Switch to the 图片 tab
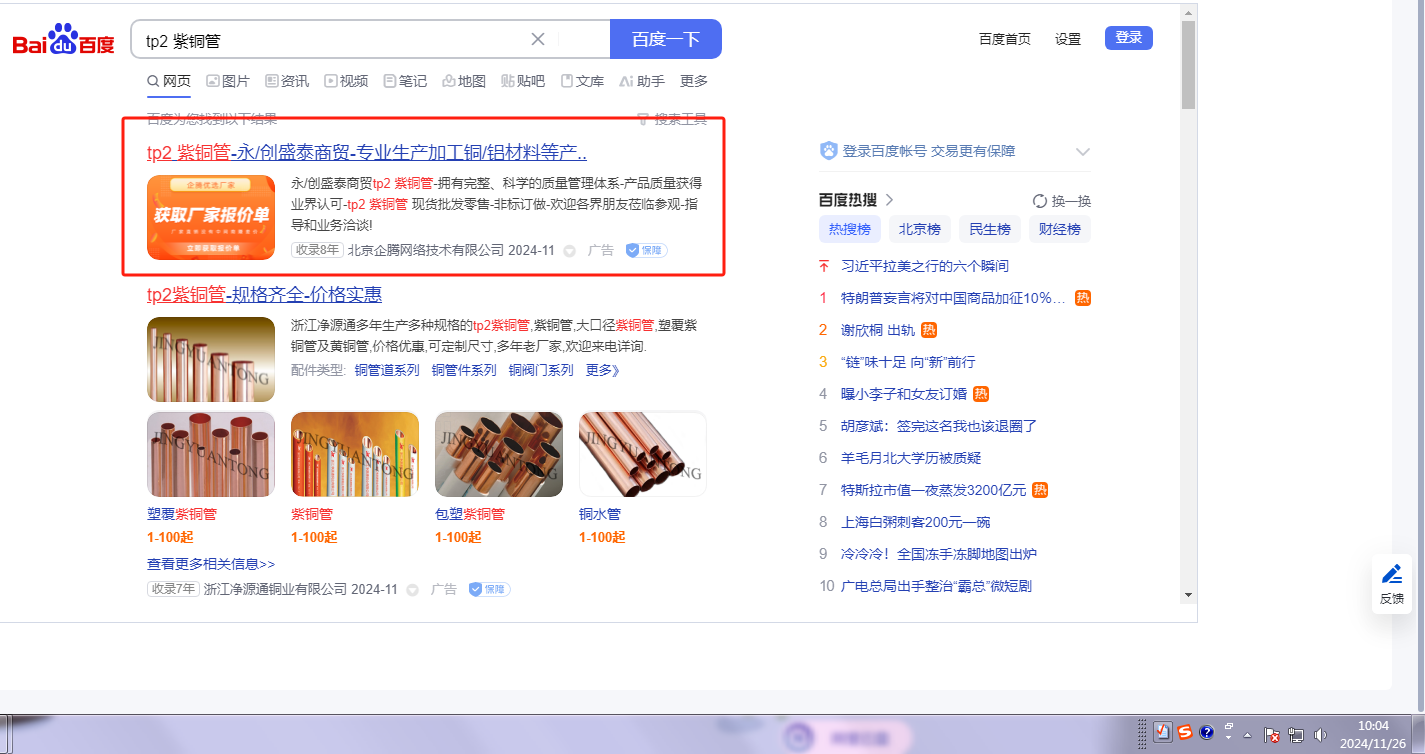1425x754 pixels. click(x=228, y=81)
